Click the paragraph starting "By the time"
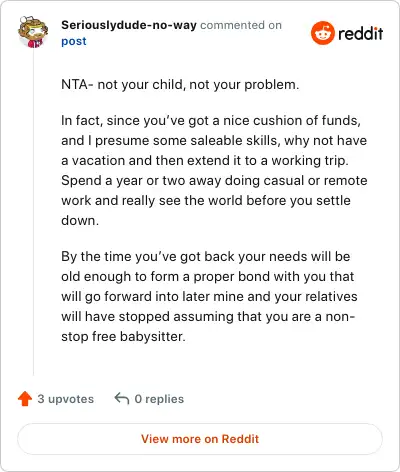400x472 pixels. tap(209, 296)
